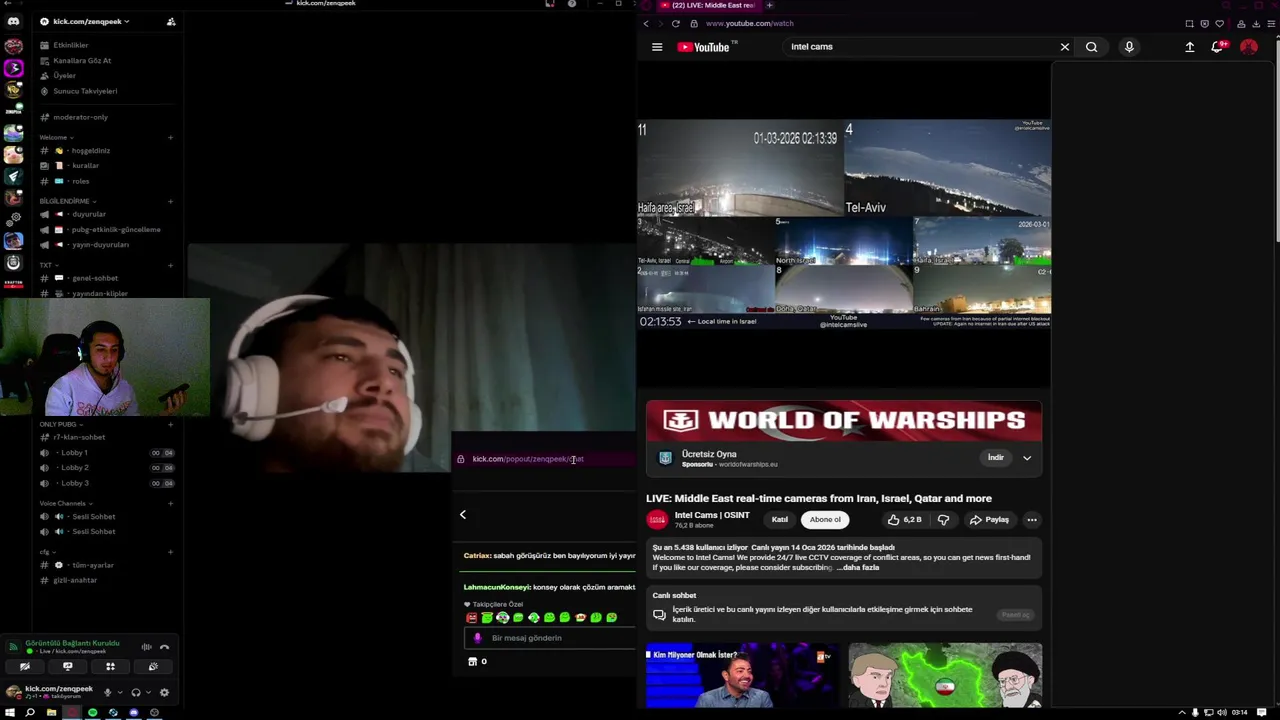Dislike the Intel Cams live video
The image size is (1280, 720).
coord(943,520)
